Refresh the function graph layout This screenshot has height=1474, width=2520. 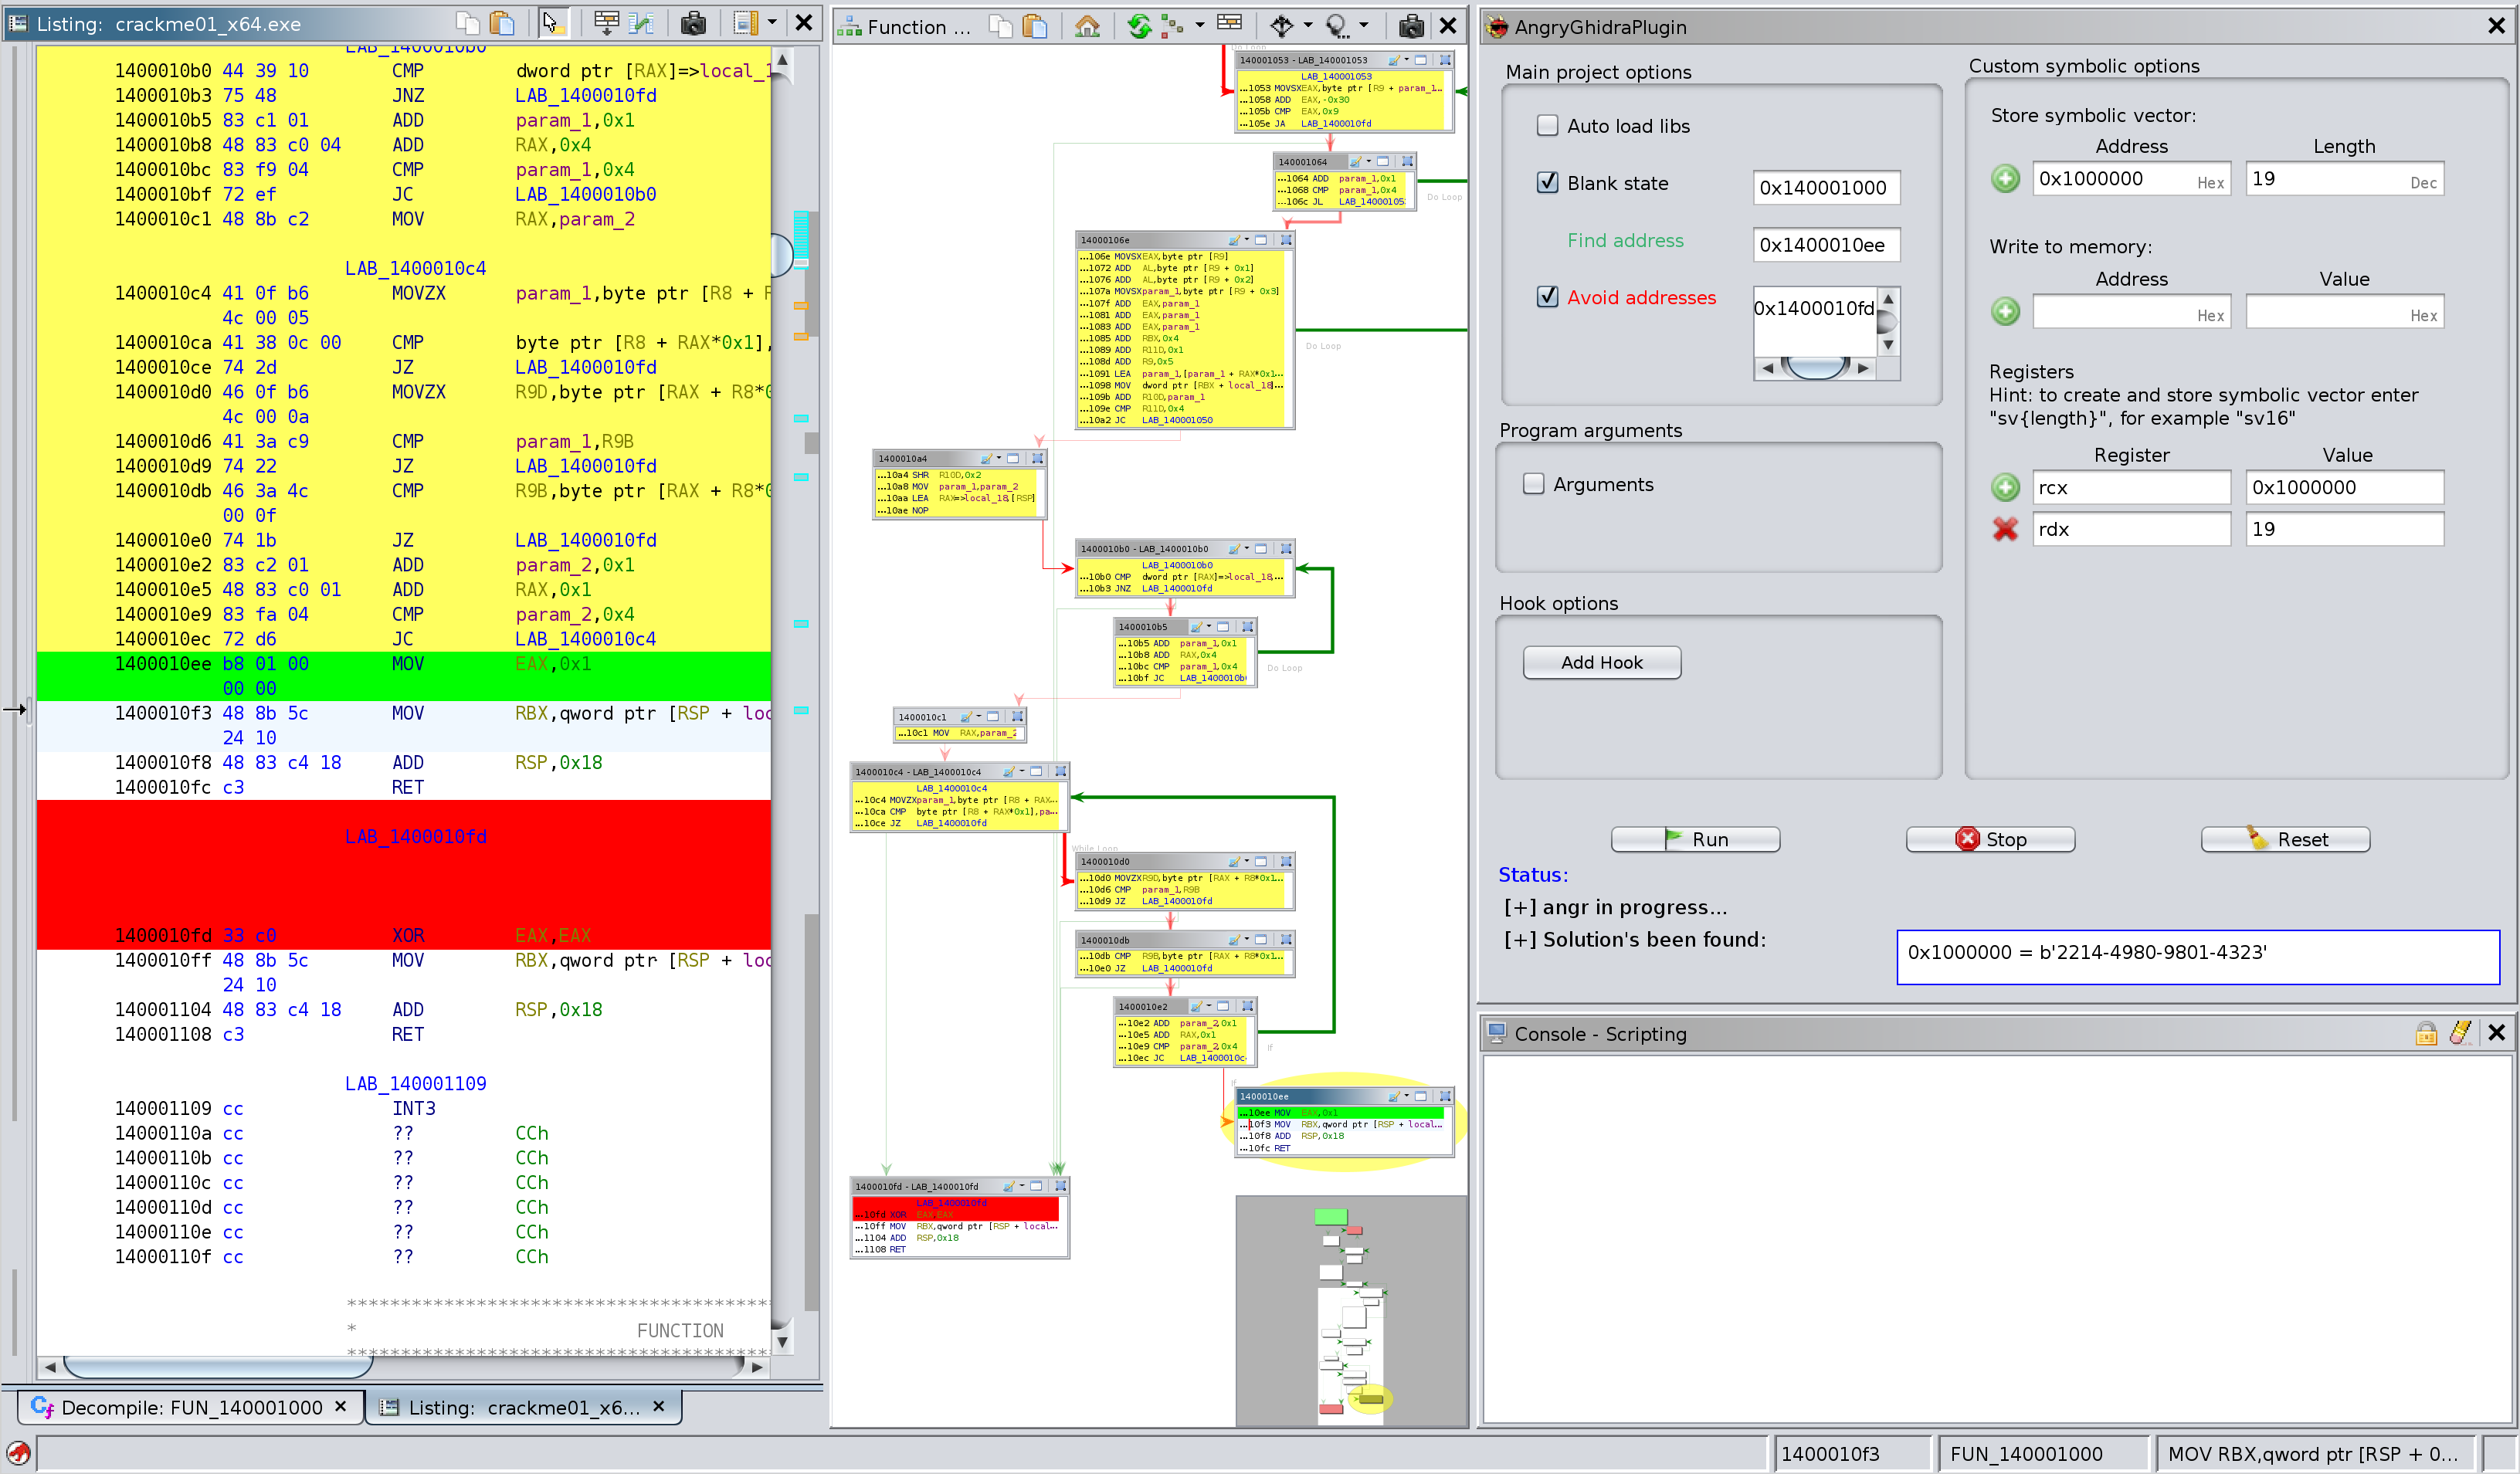(x=1138, y=26)
